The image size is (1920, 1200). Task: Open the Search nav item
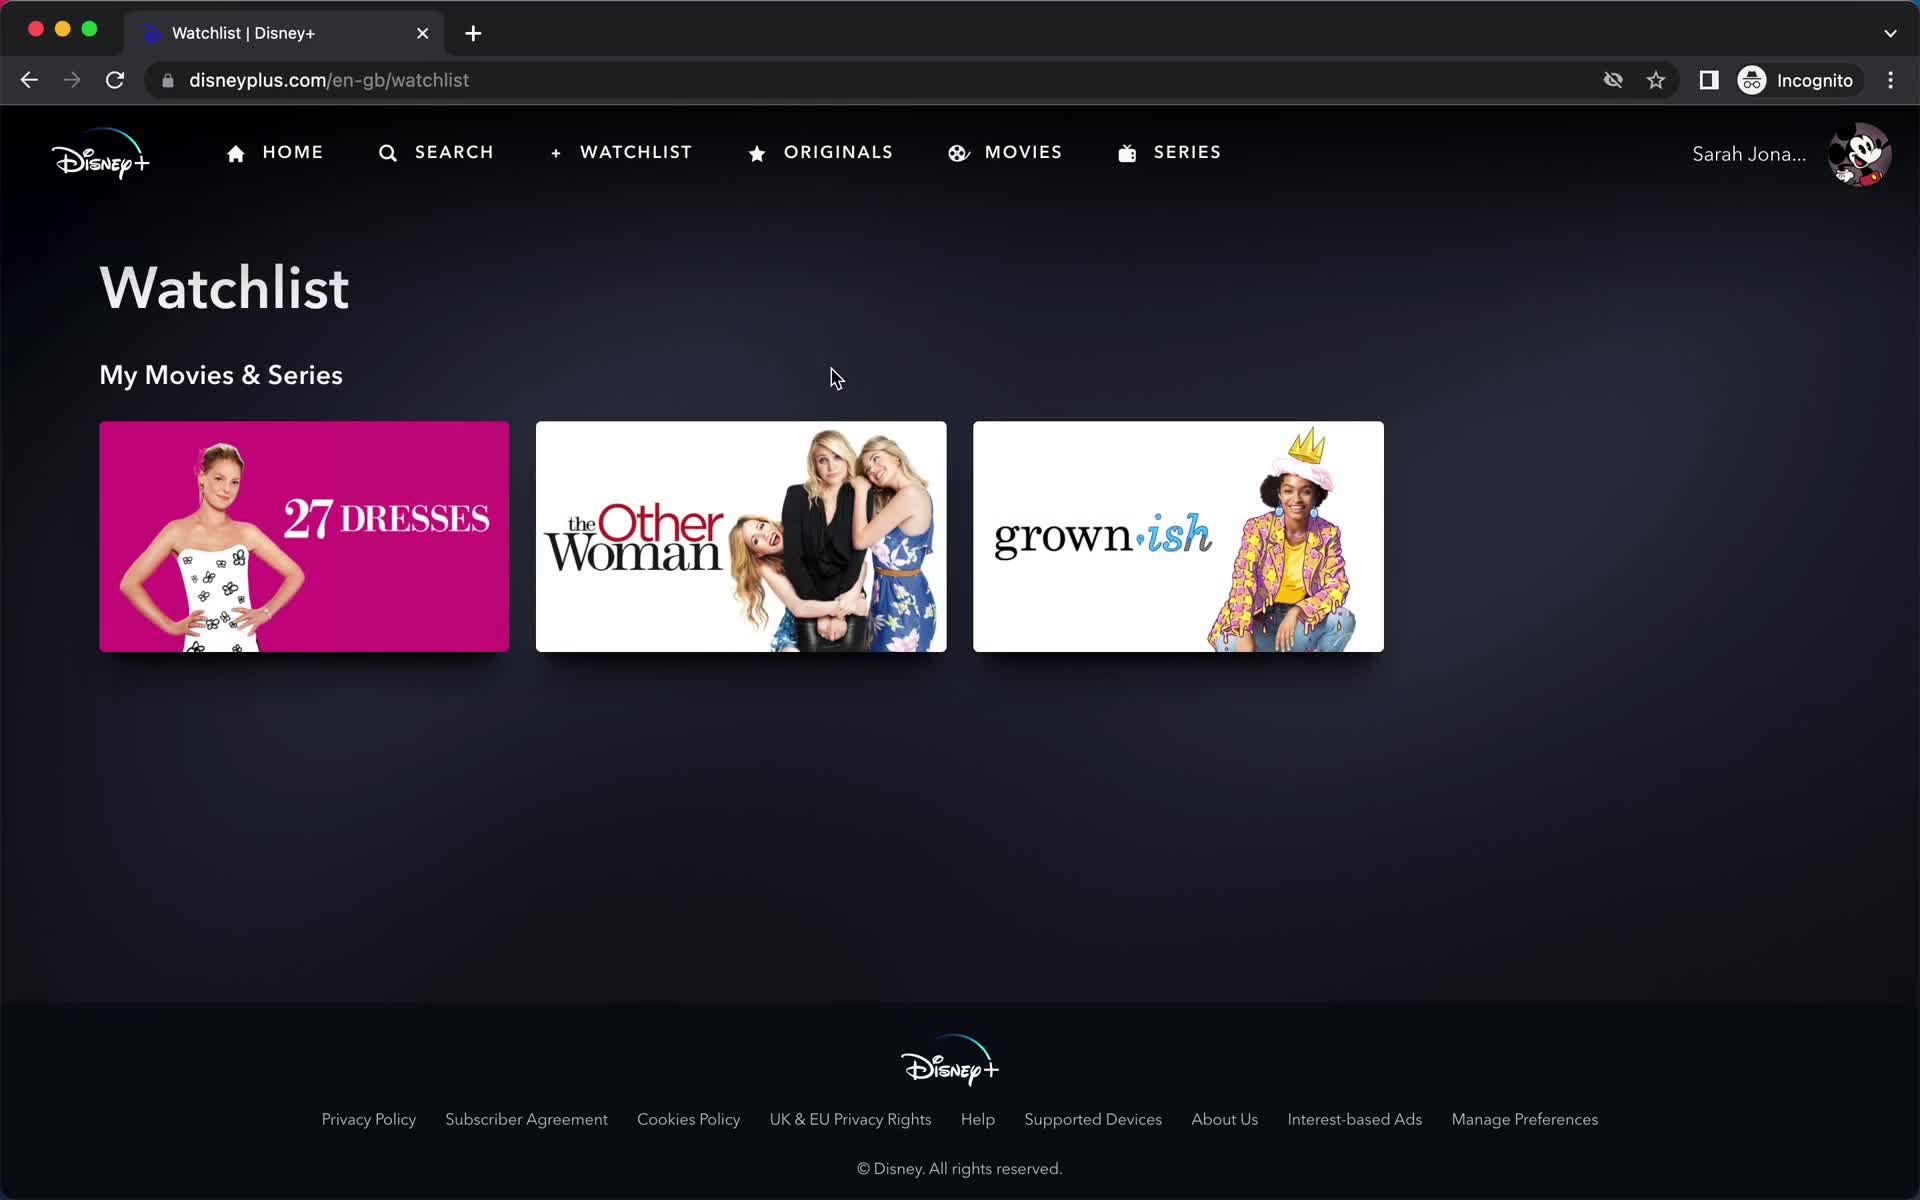click(x=436, y=153)
